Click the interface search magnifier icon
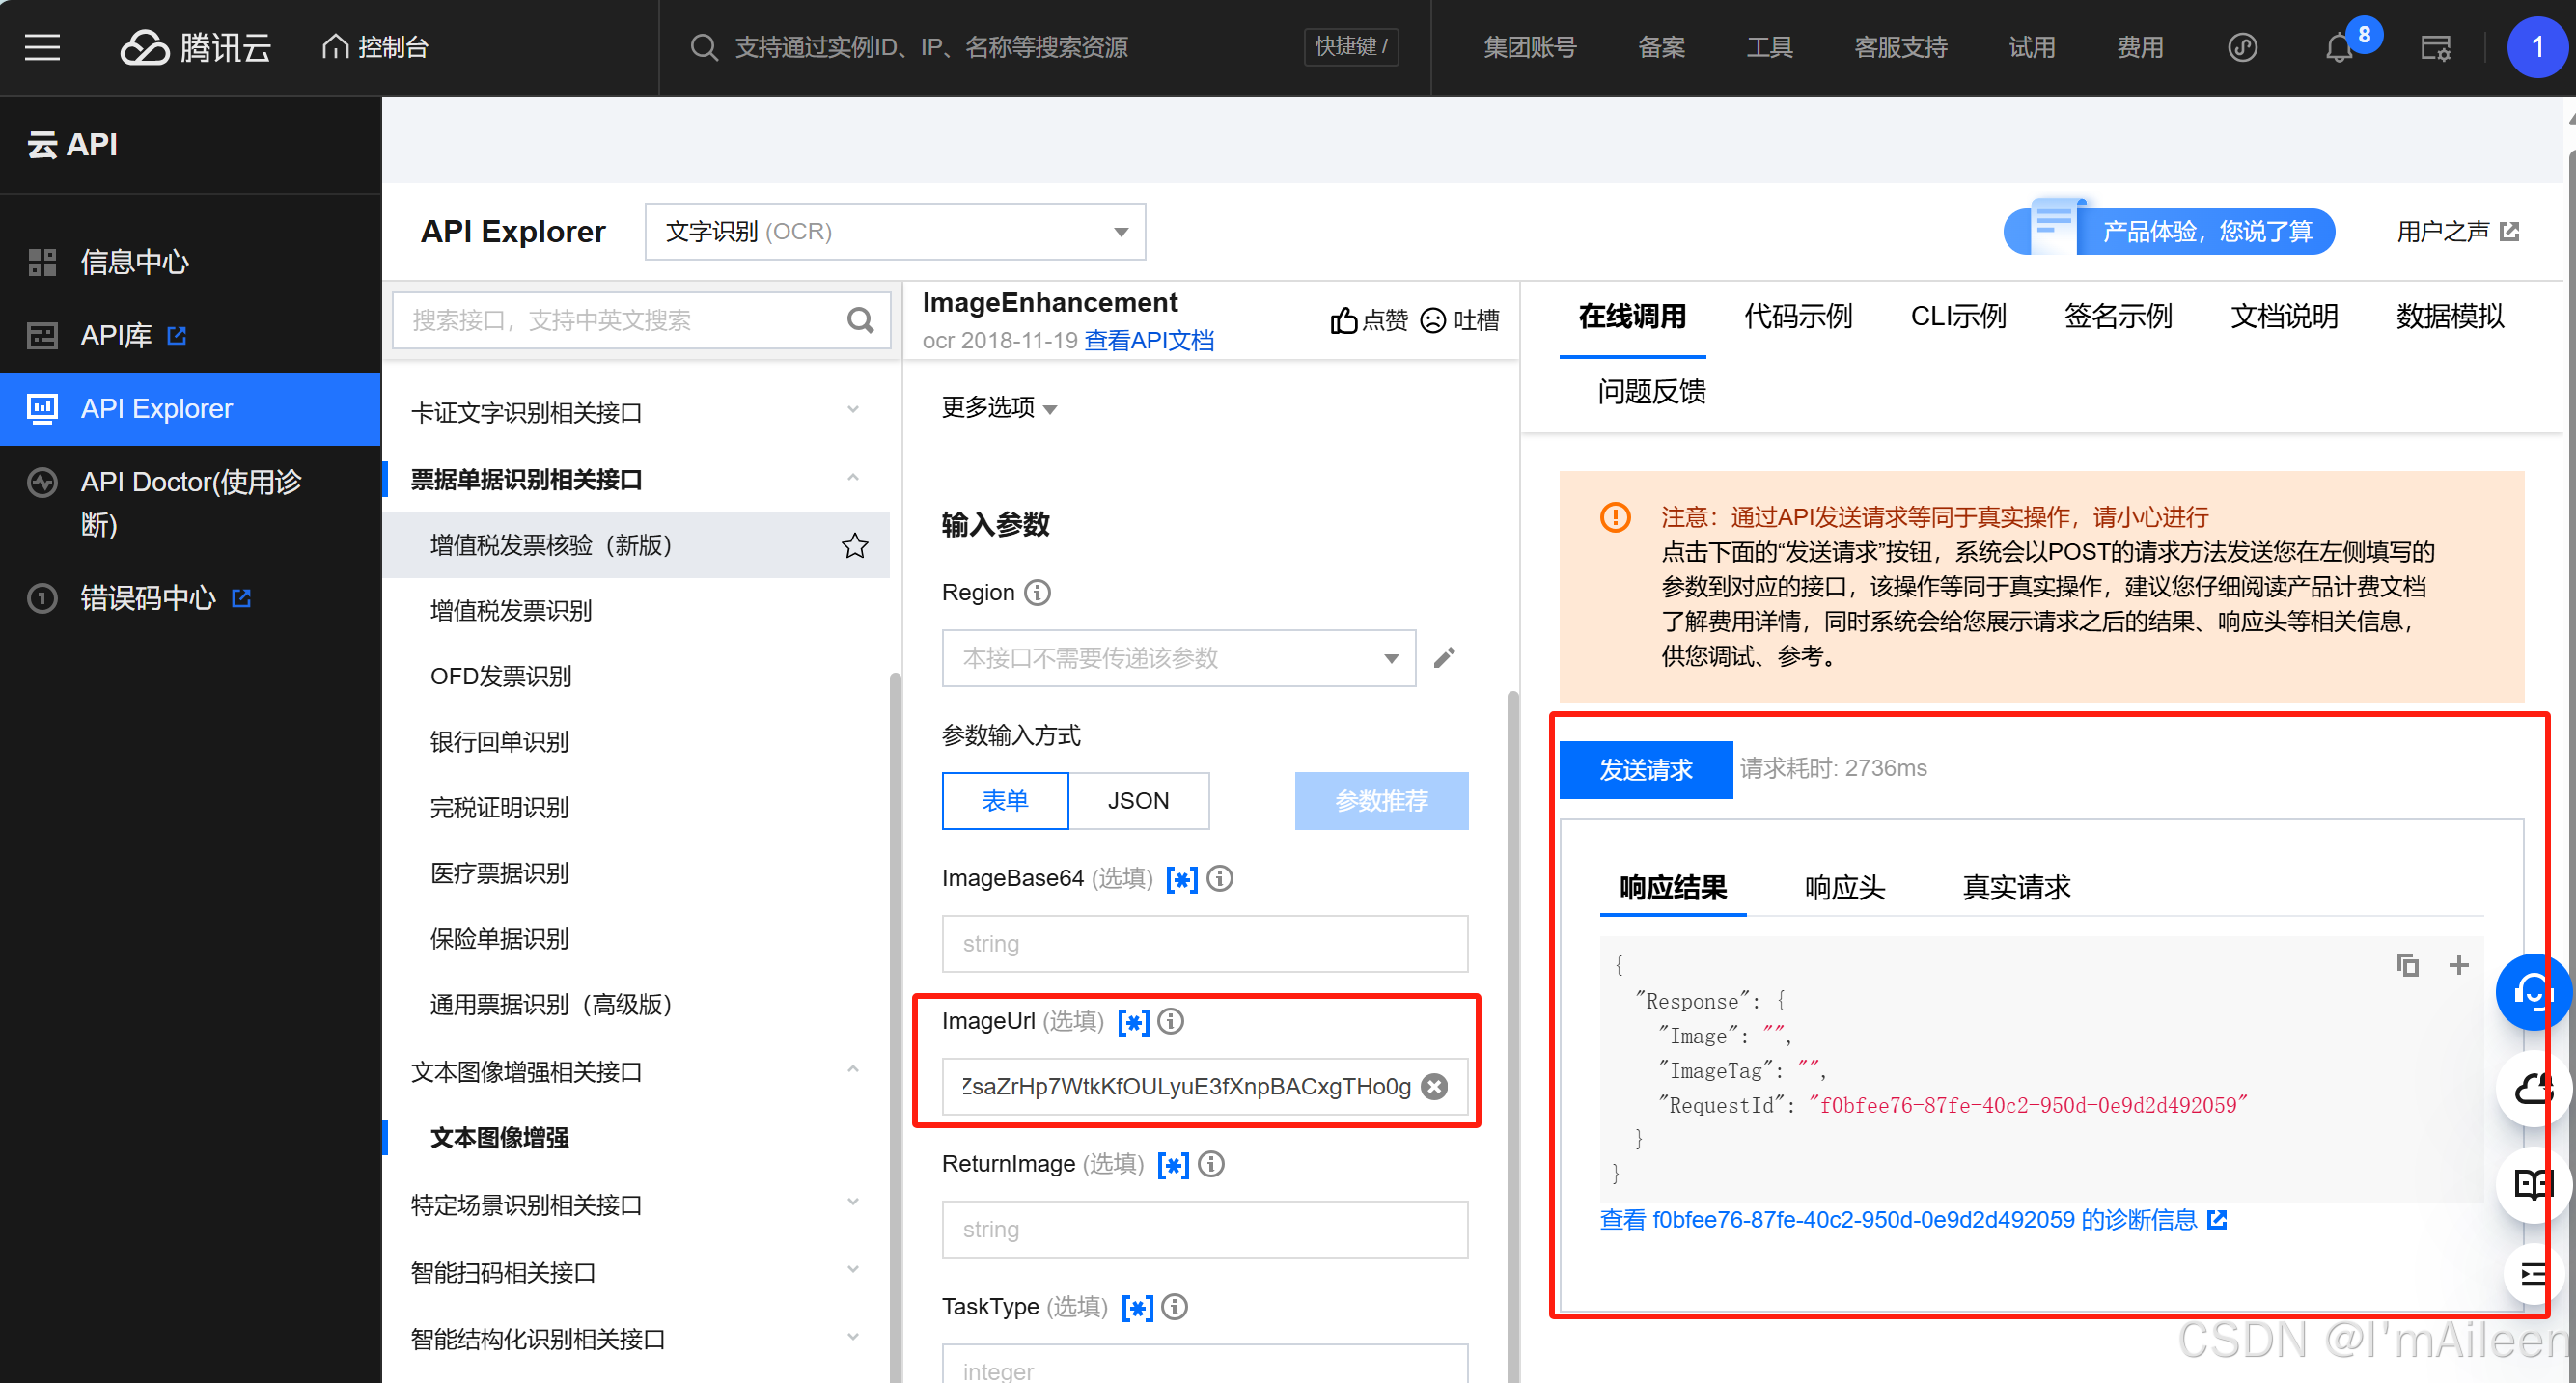 click(860, 320)
